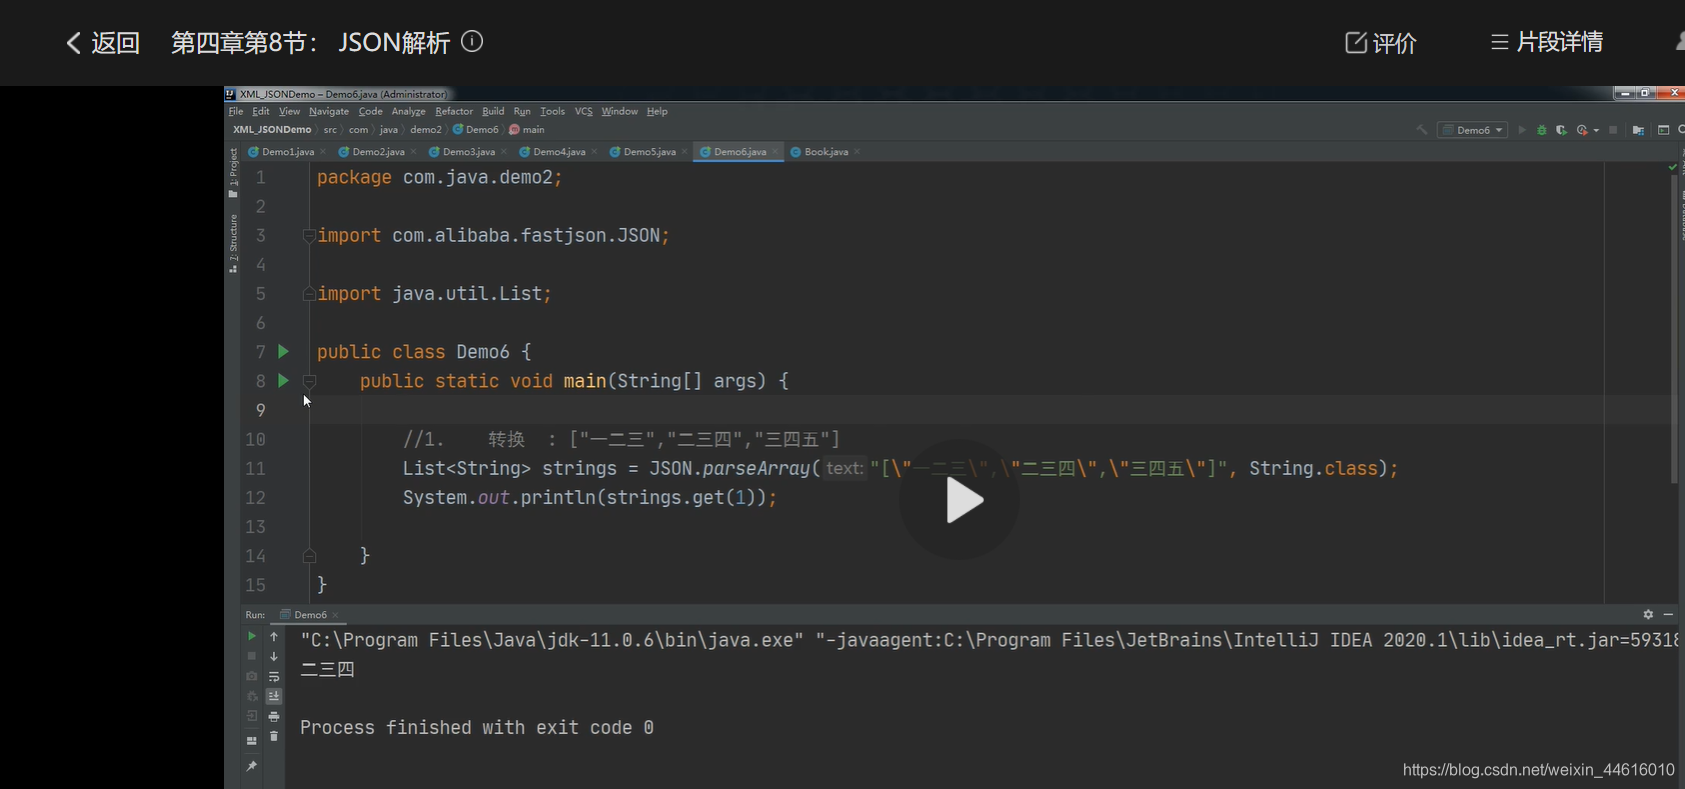Click the Print console icon
Screen dimensions: 1685x789
coord(274,716)
